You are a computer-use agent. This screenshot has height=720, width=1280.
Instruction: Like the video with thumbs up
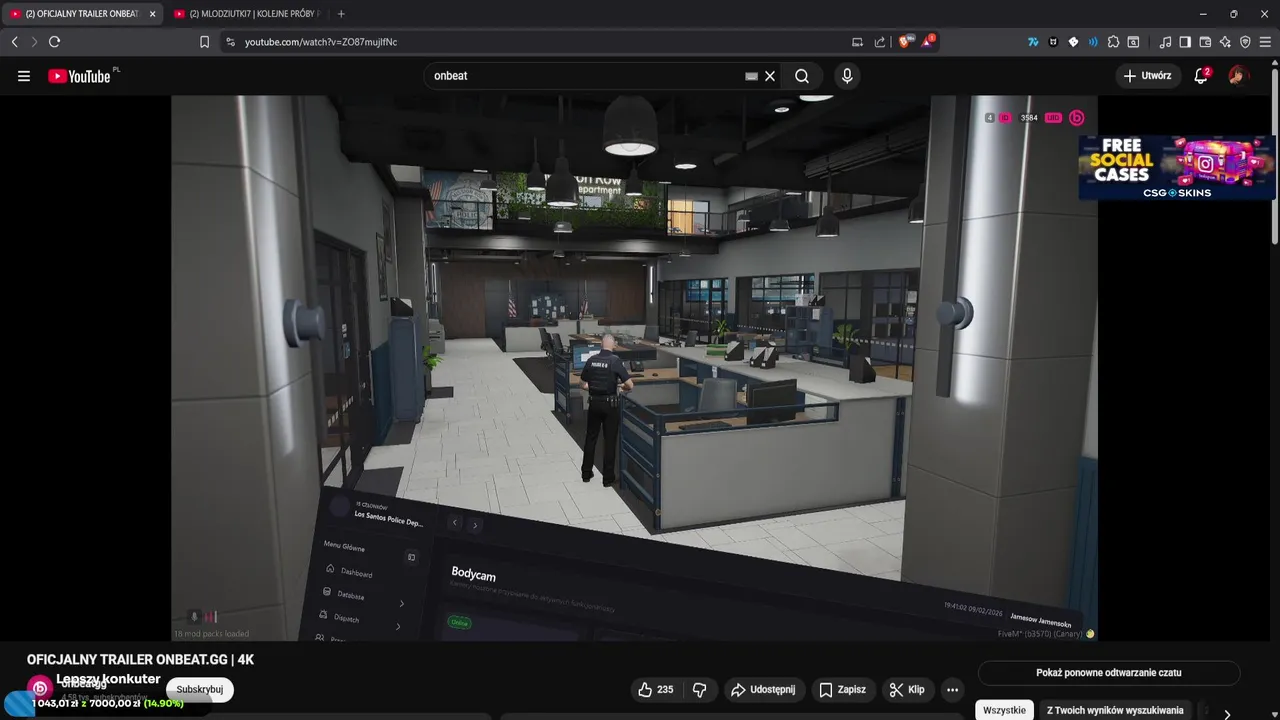pos(655,689)
